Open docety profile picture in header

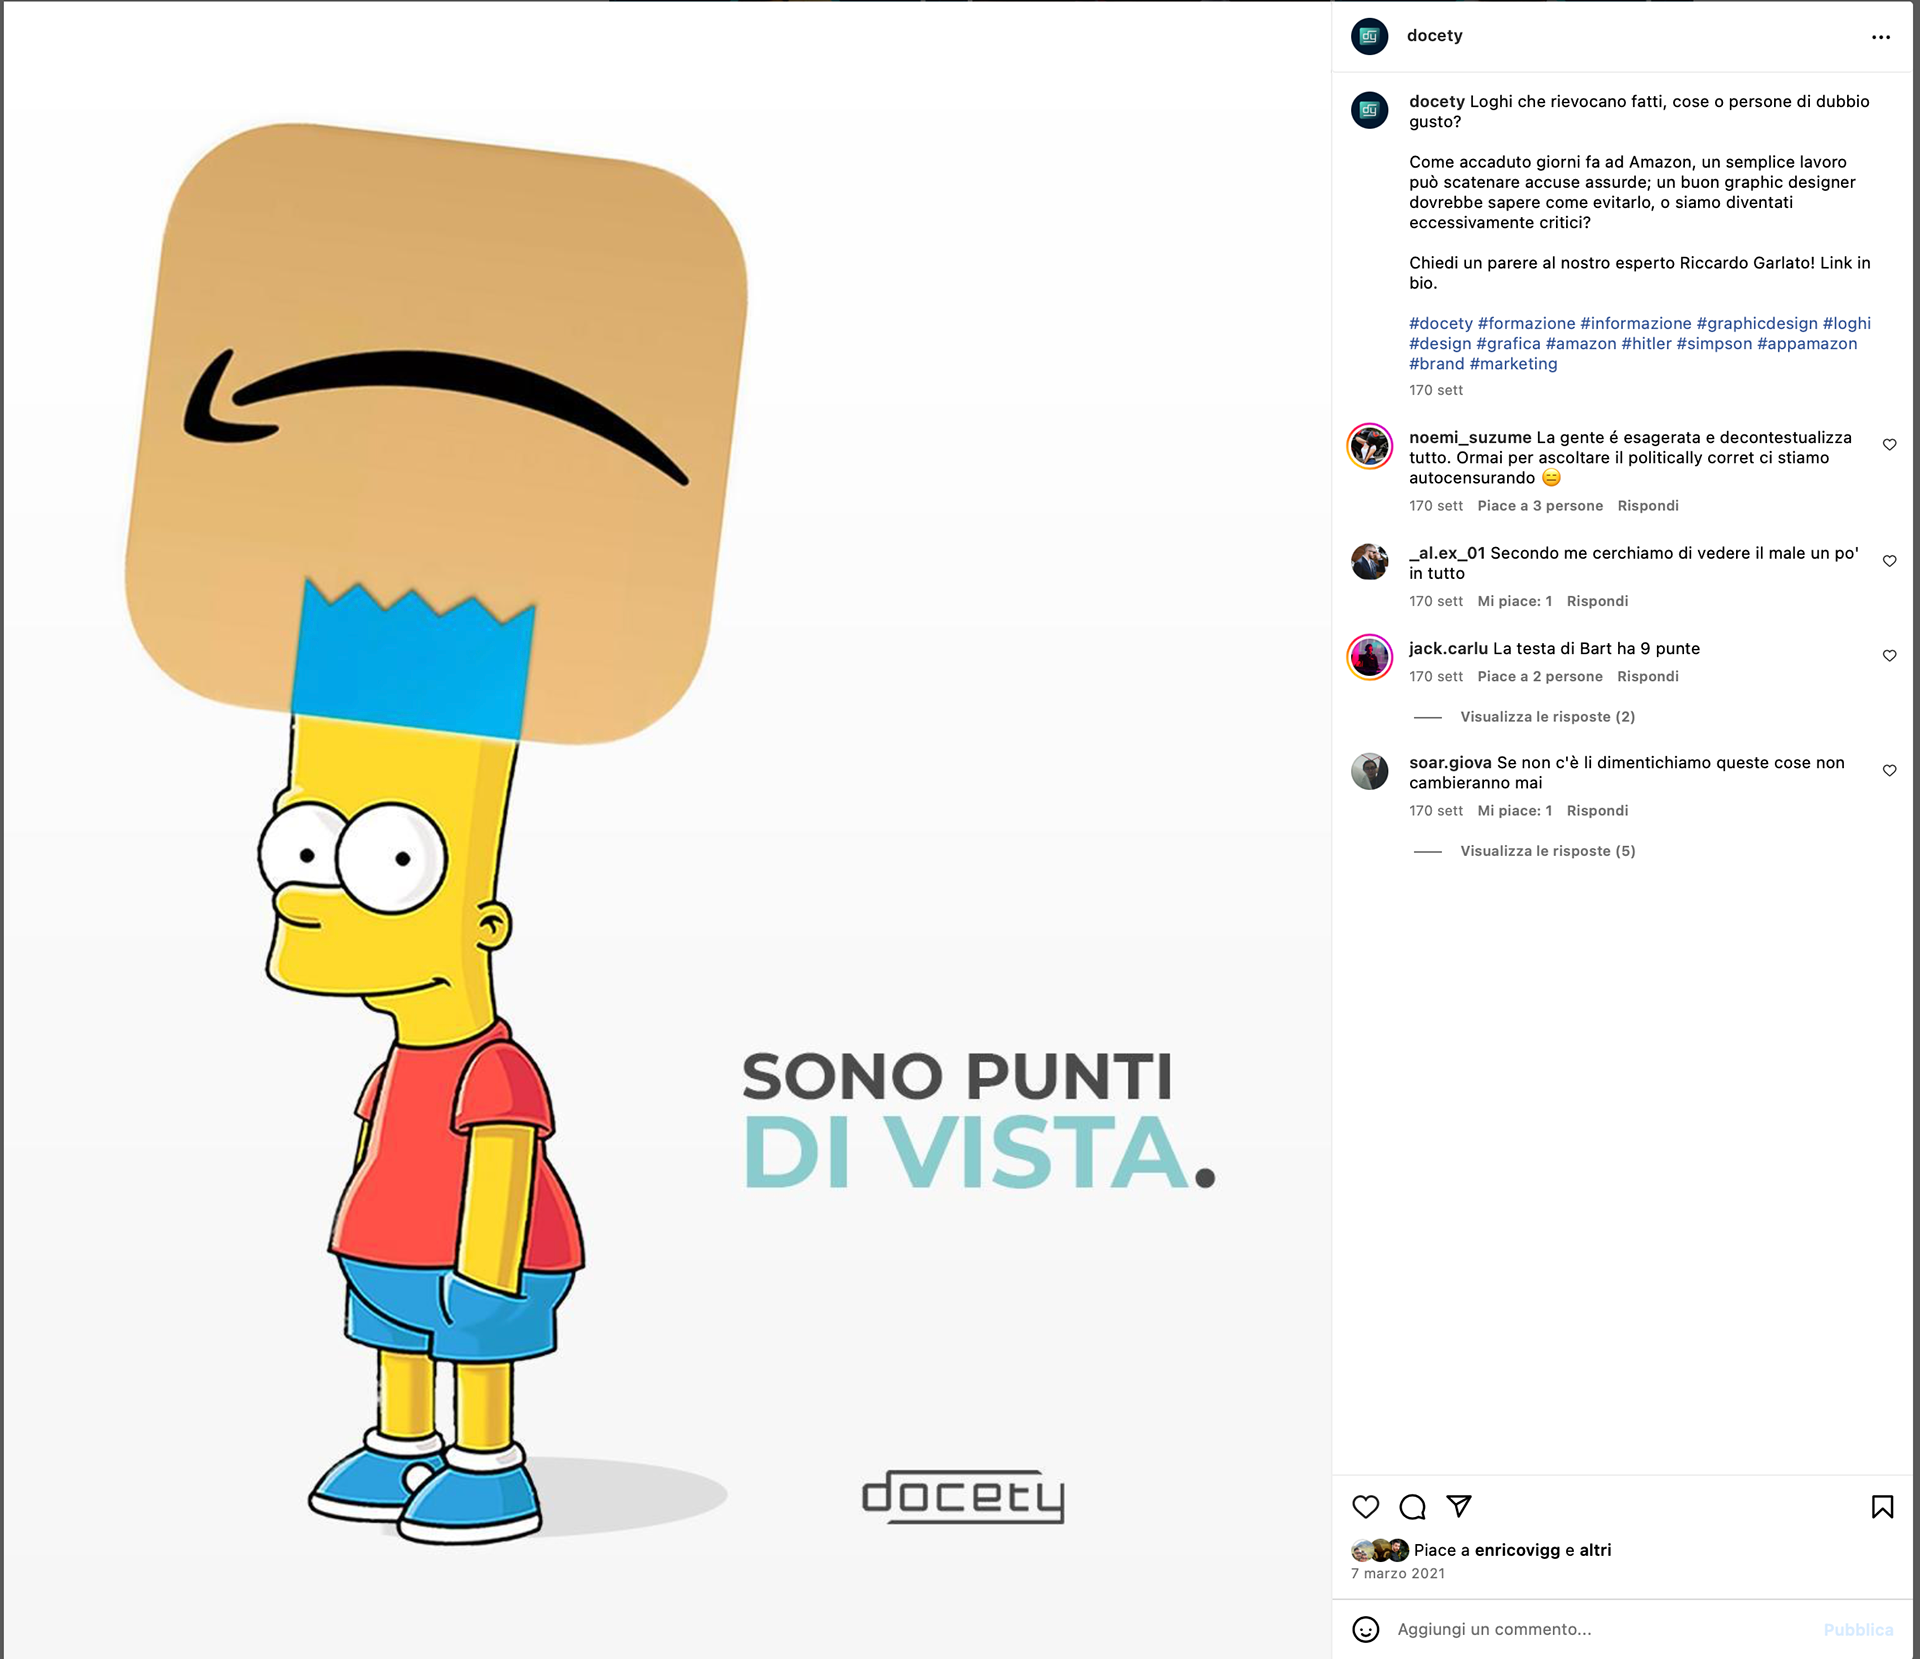(1369, 36)
